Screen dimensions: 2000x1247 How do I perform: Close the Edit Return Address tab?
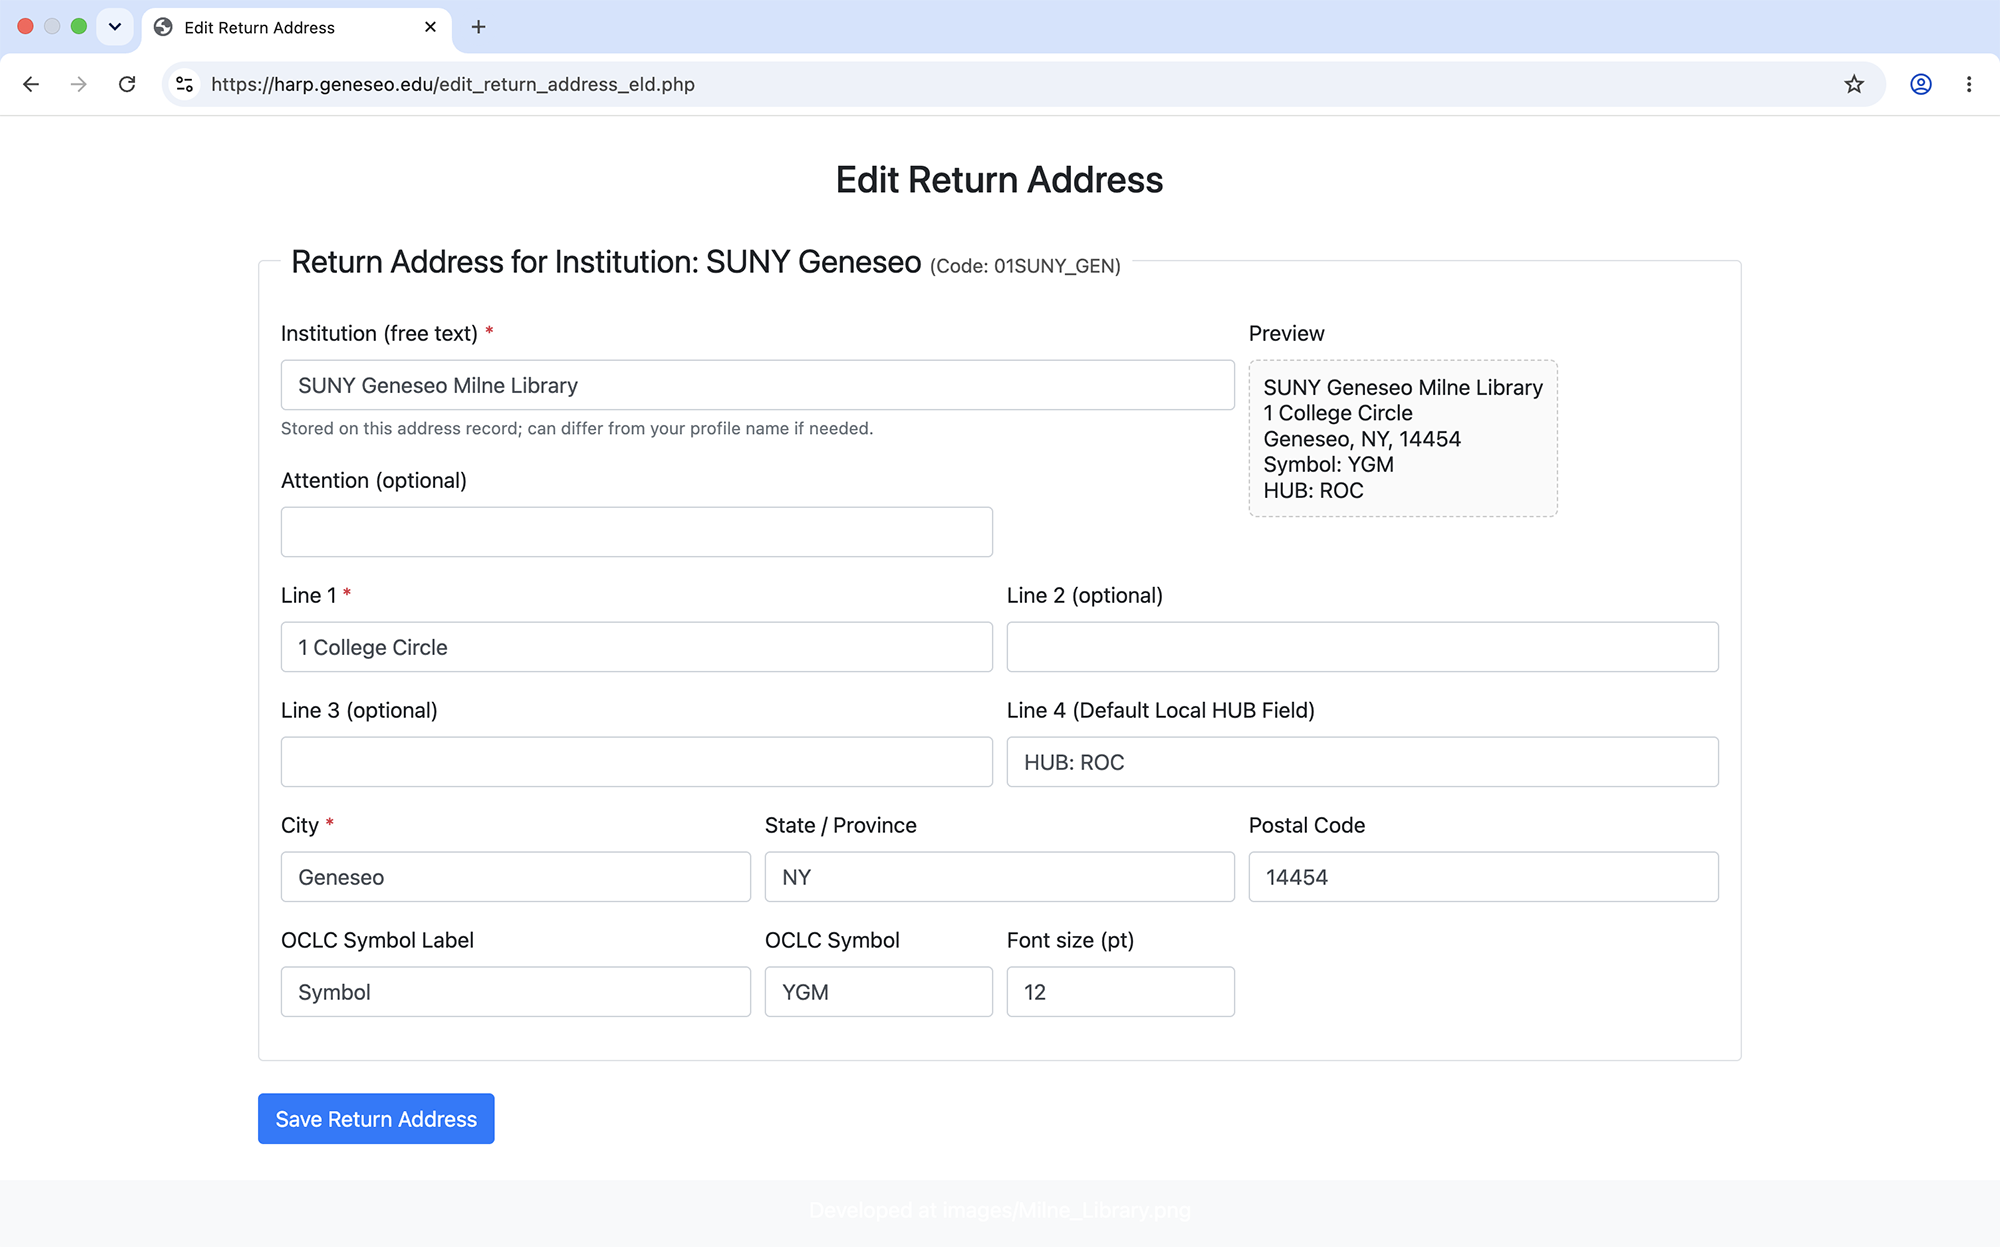[430, 27]
